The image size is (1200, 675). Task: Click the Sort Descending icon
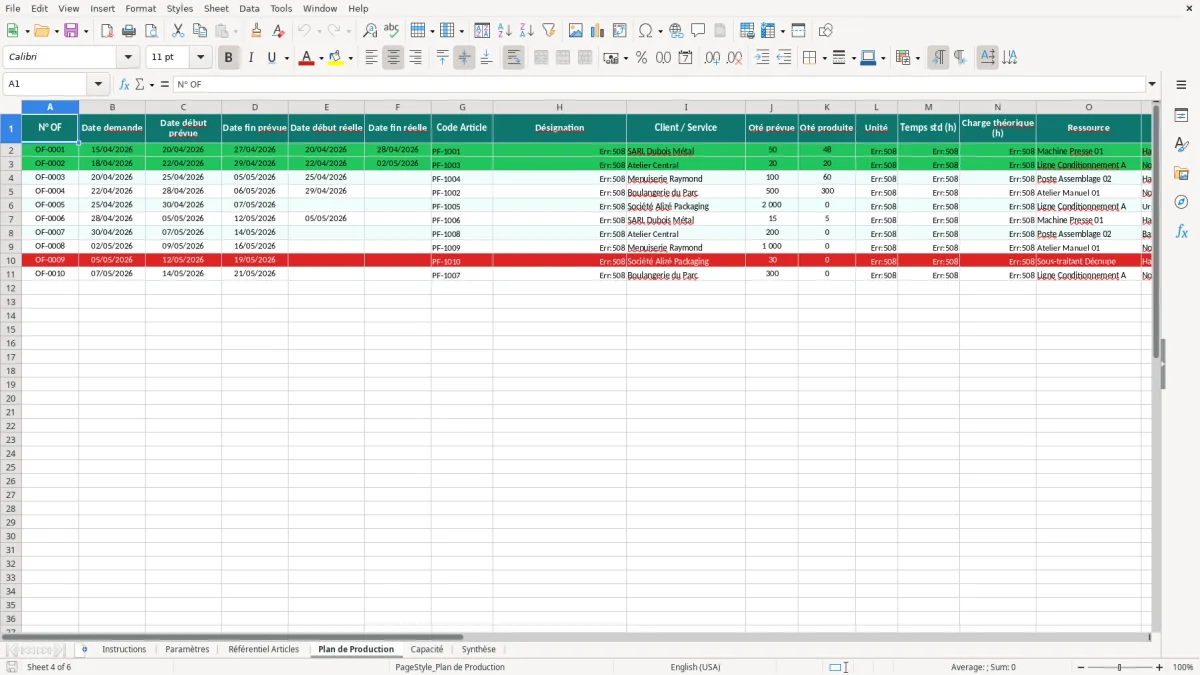(x=526, y=31)
